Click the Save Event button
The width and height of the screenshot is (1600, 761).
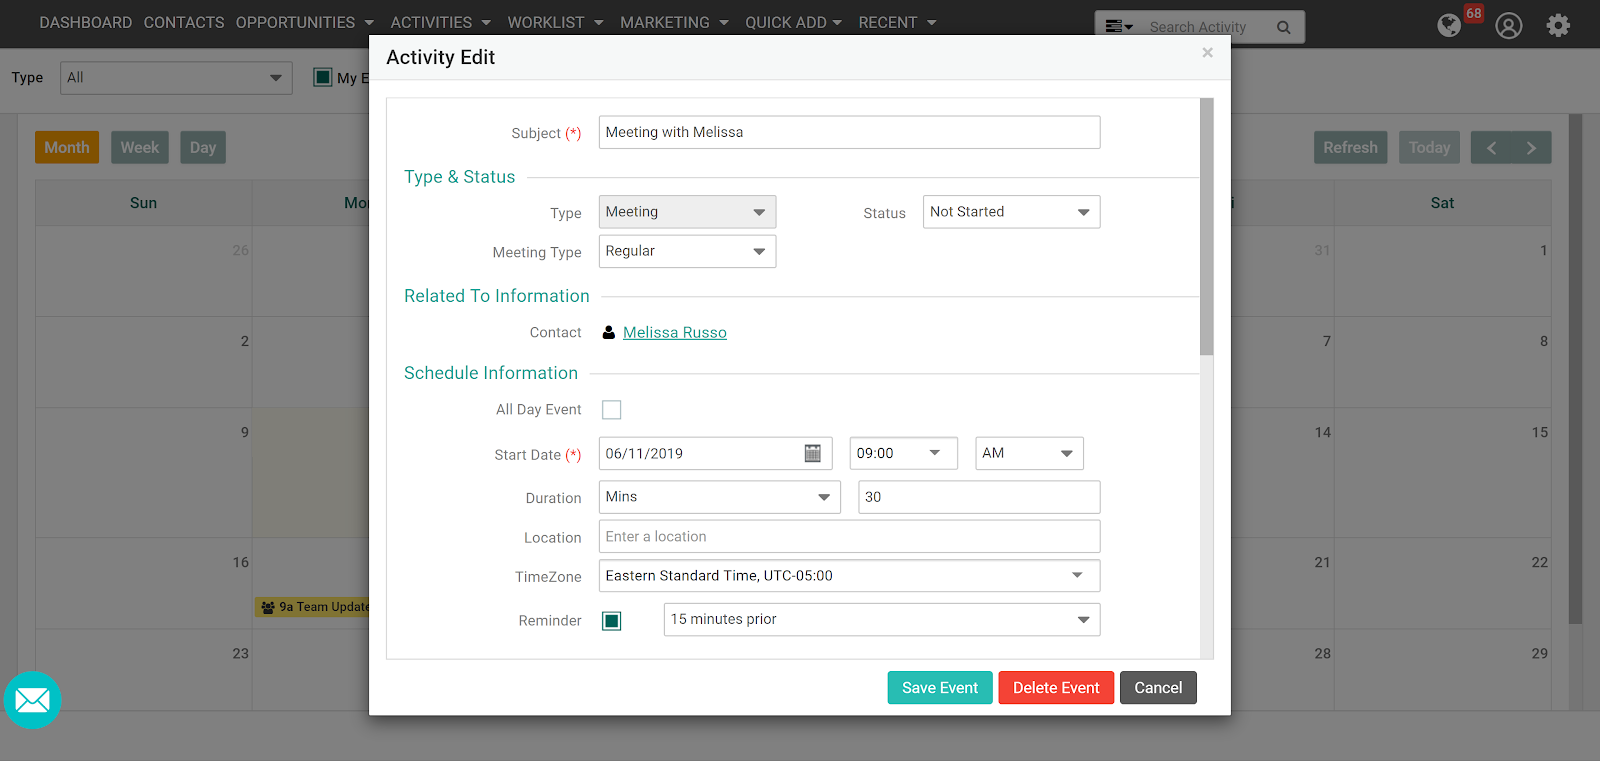click(939, 688)
